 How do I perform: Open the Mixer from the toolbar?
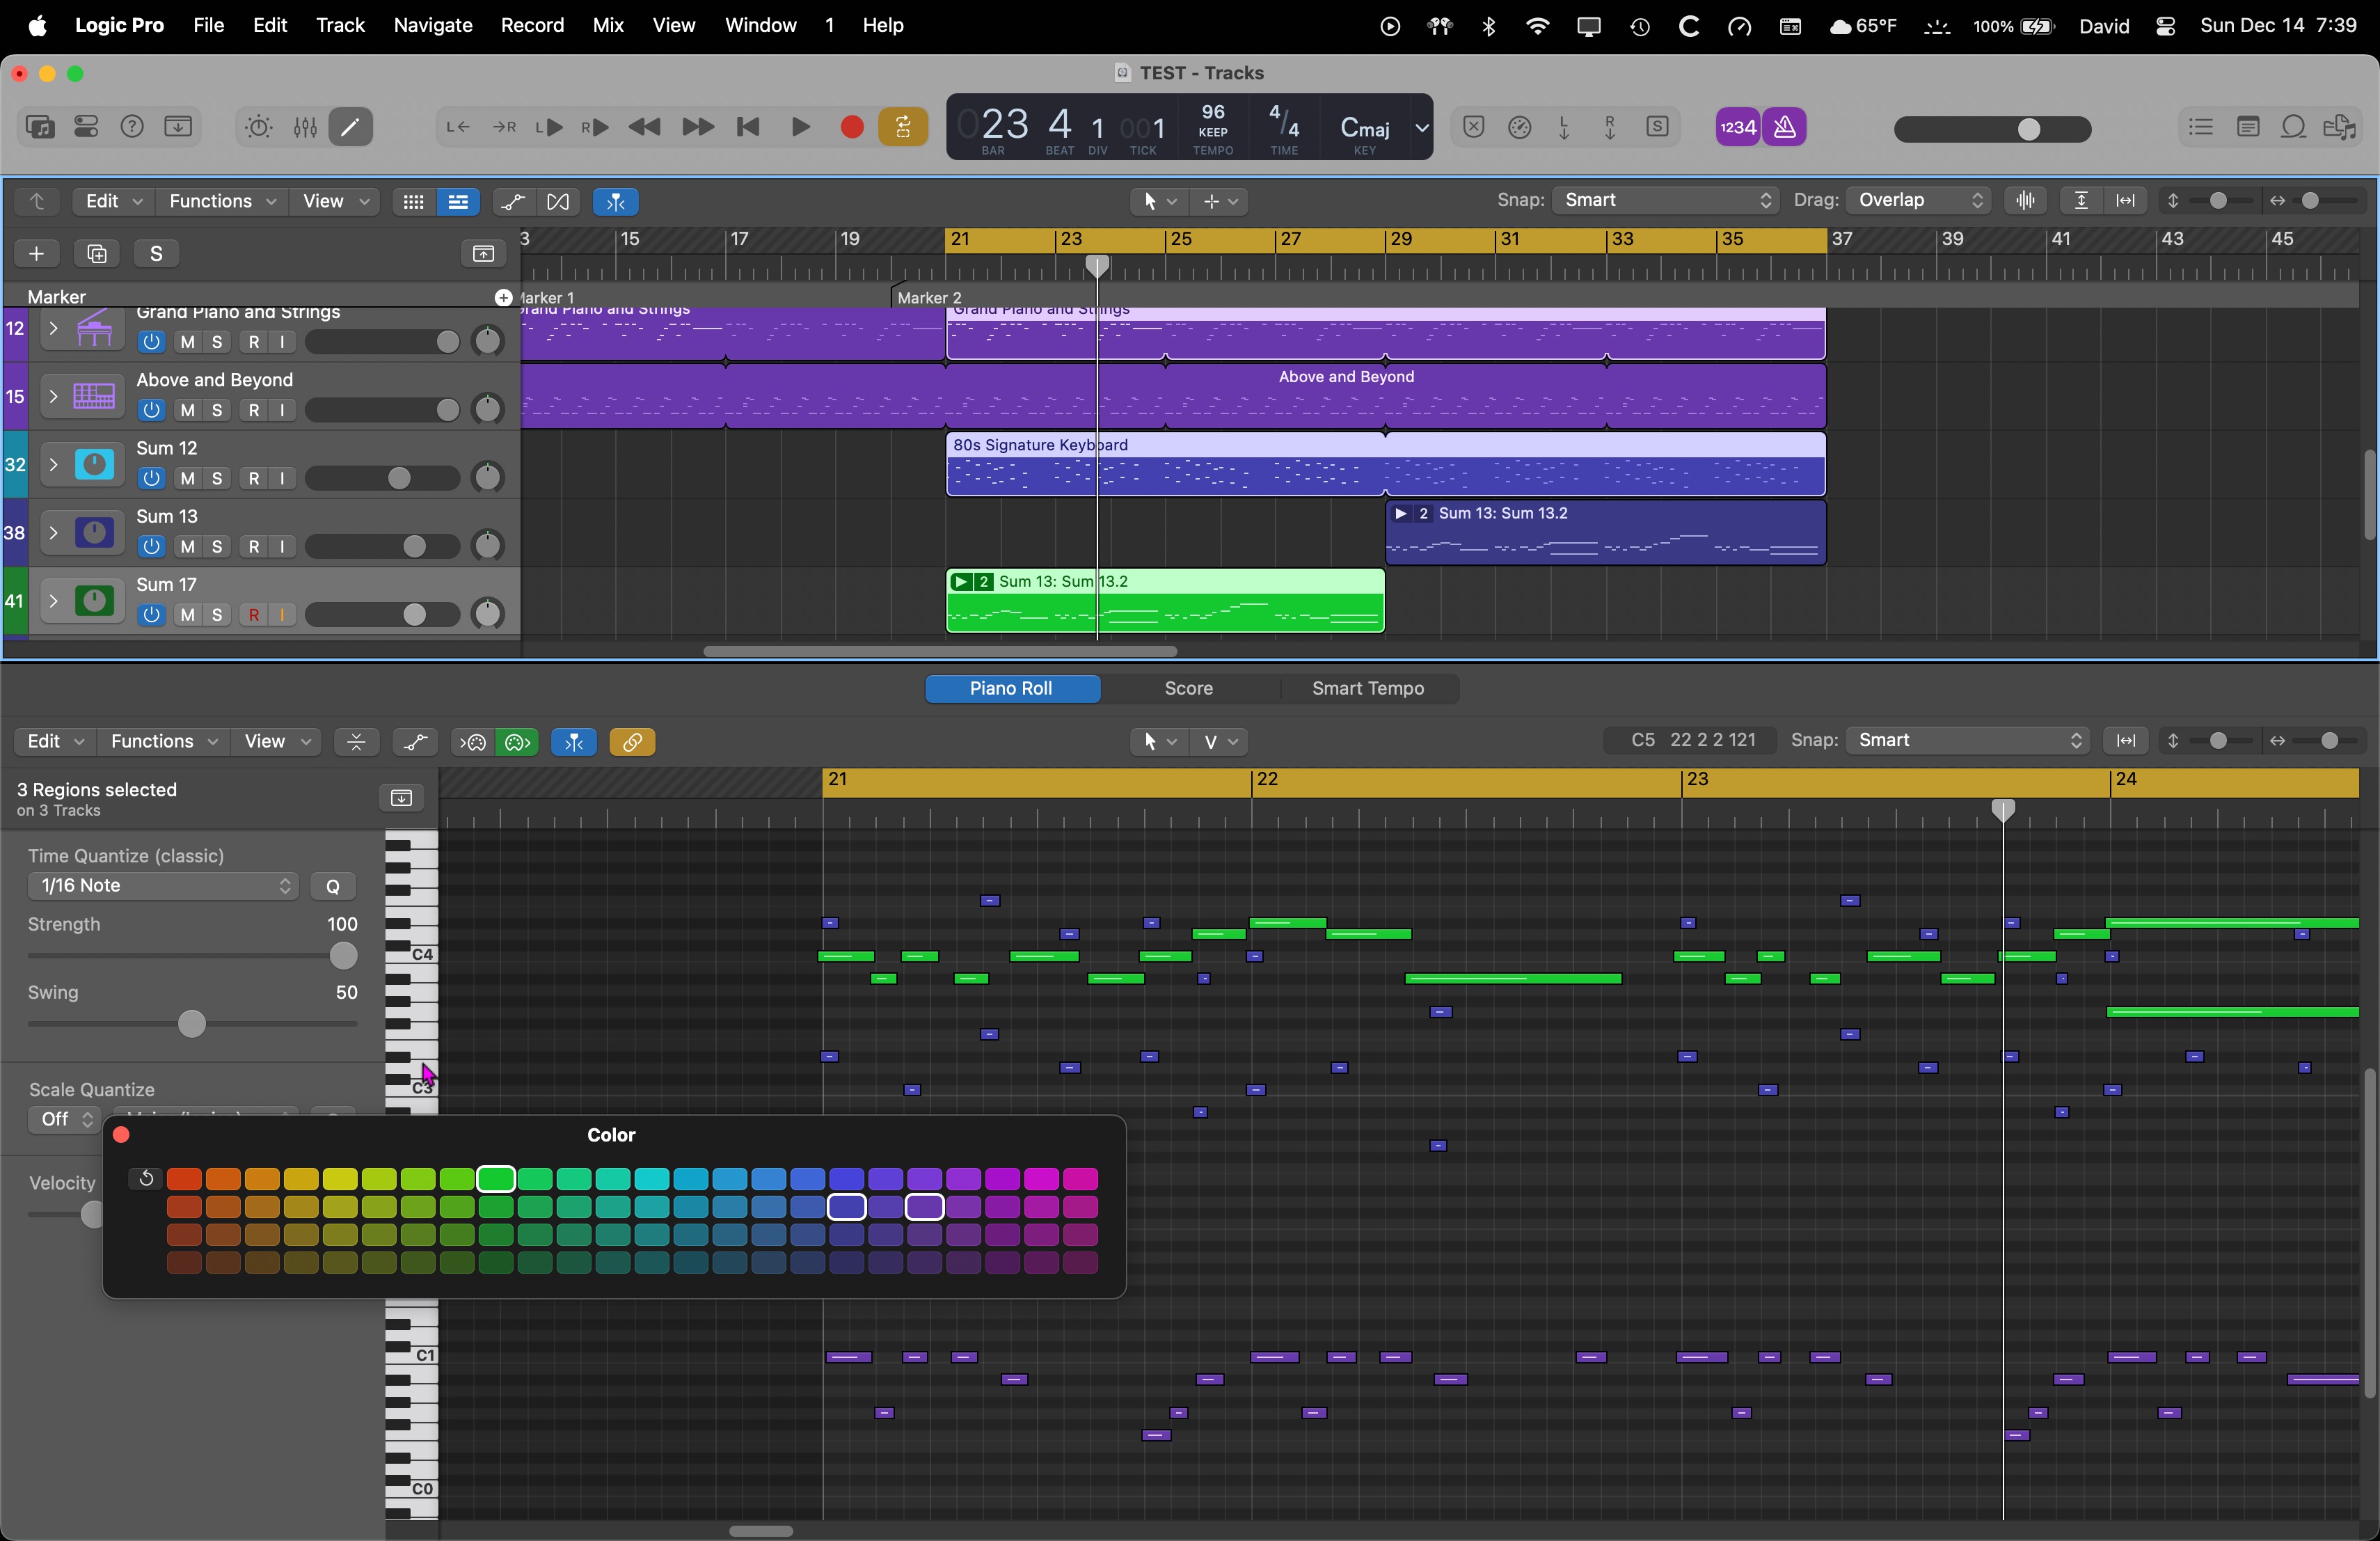click(305, 127)
